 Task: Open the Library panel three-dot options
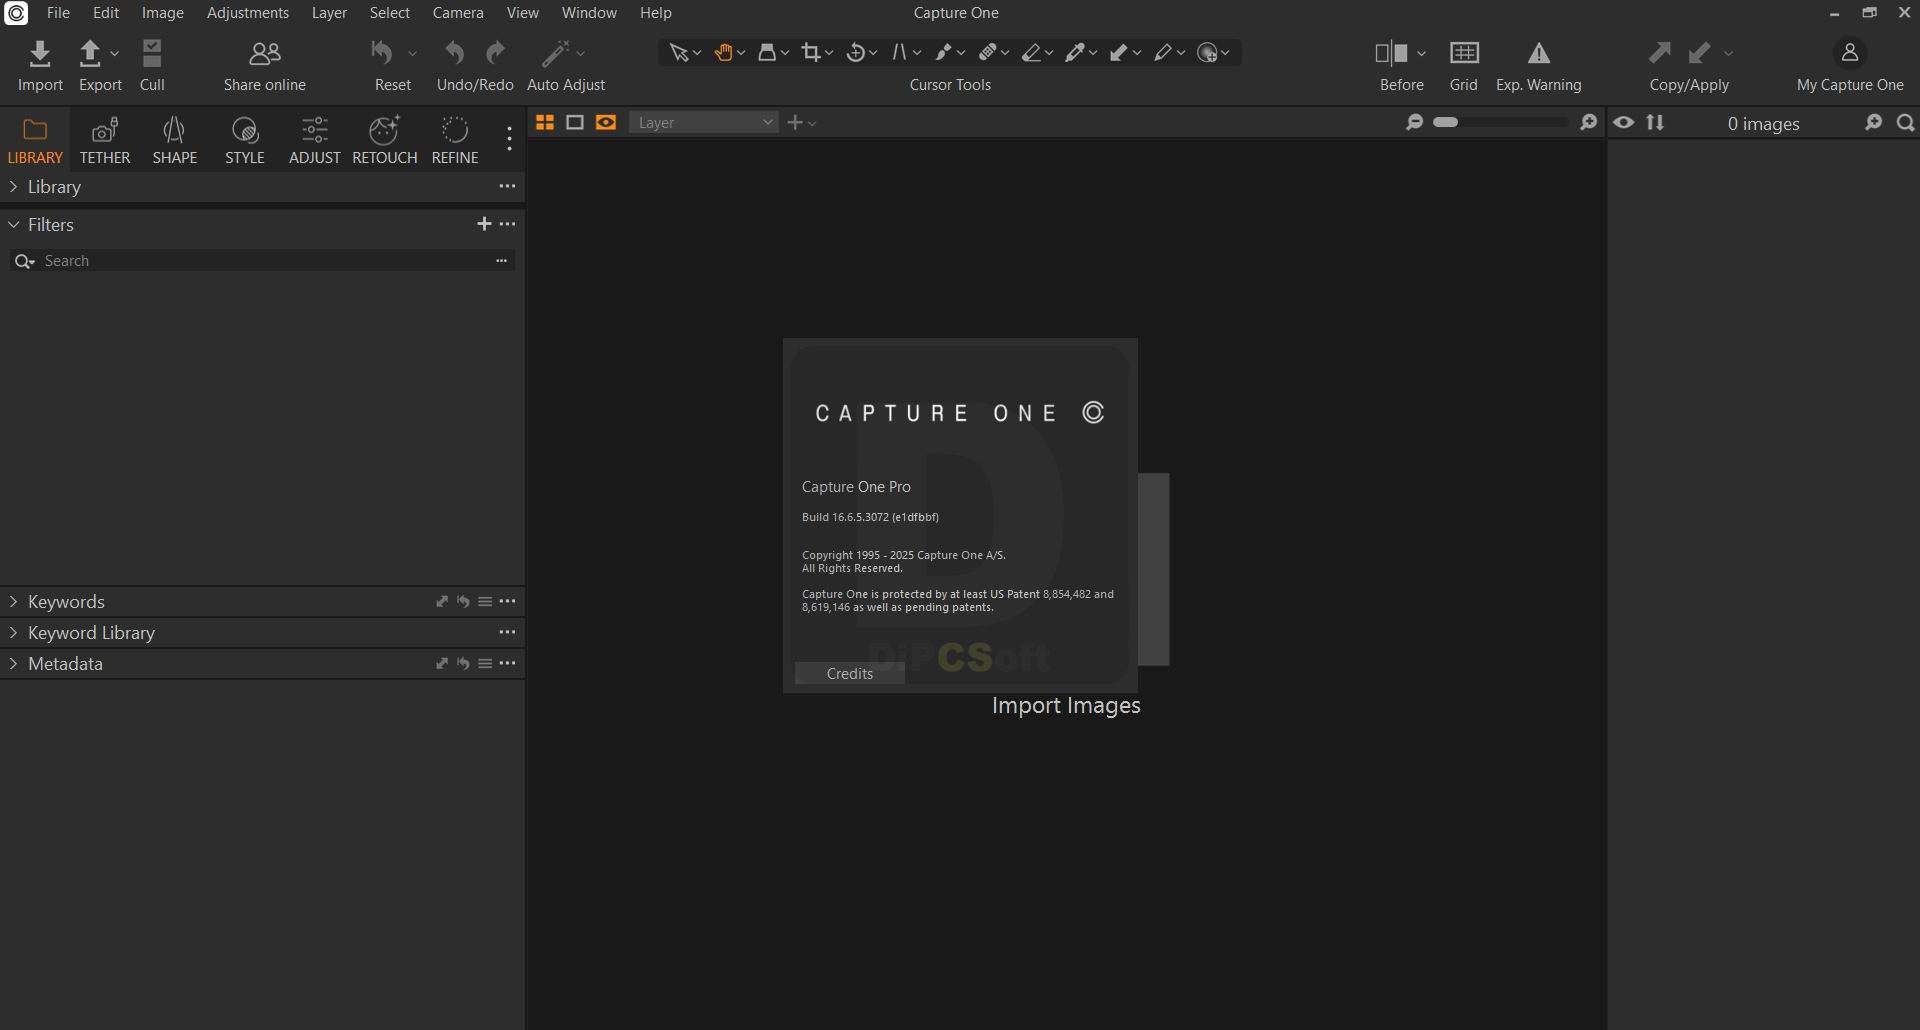pyautogui.click(x=508, y=186)
